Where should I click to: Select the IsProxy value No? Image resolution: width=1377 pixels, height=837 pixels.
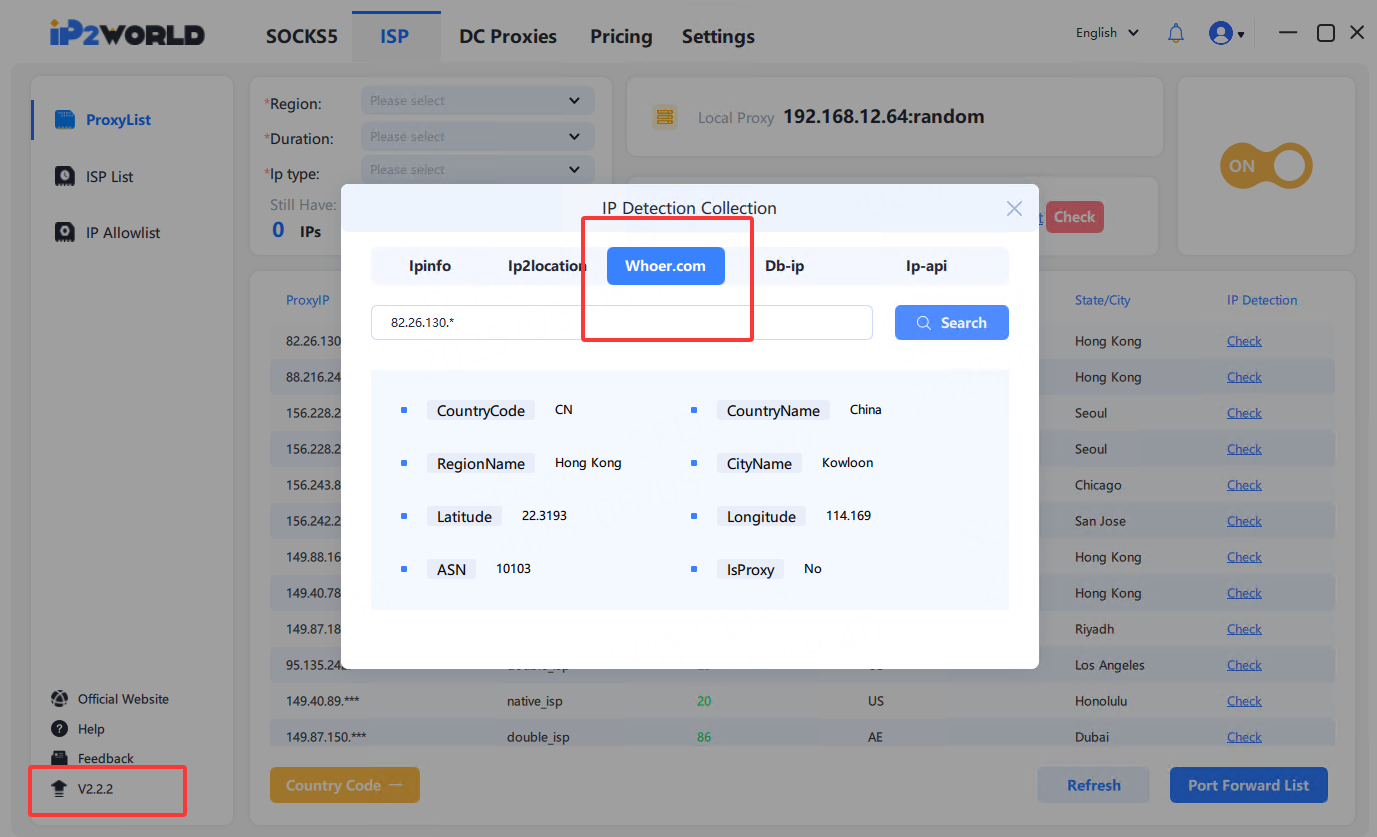pos(813,569)
